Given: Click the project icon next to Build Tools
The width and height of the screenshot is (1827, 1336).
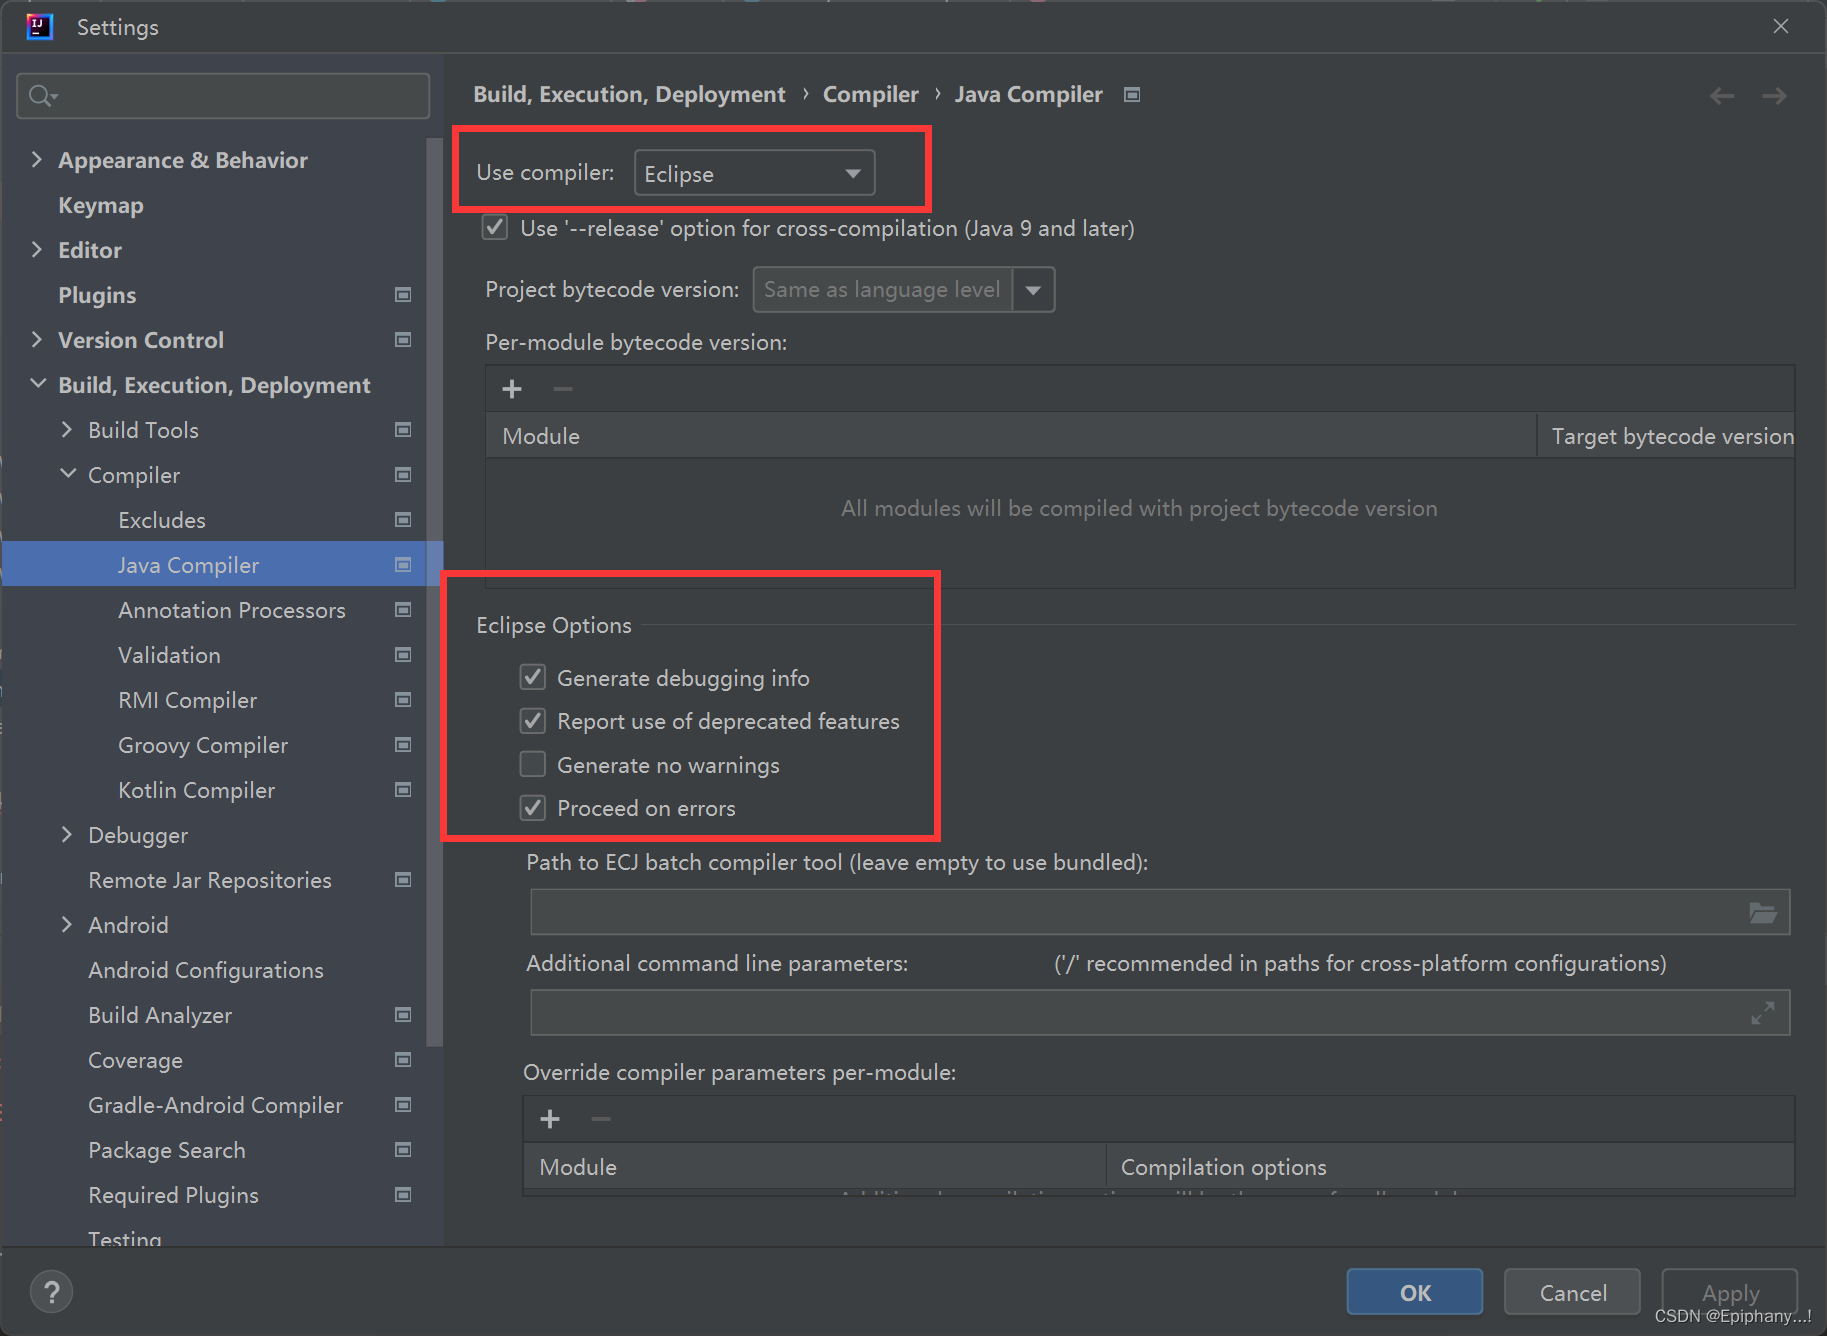Looking at the screenshot, I should click(403, 430).
